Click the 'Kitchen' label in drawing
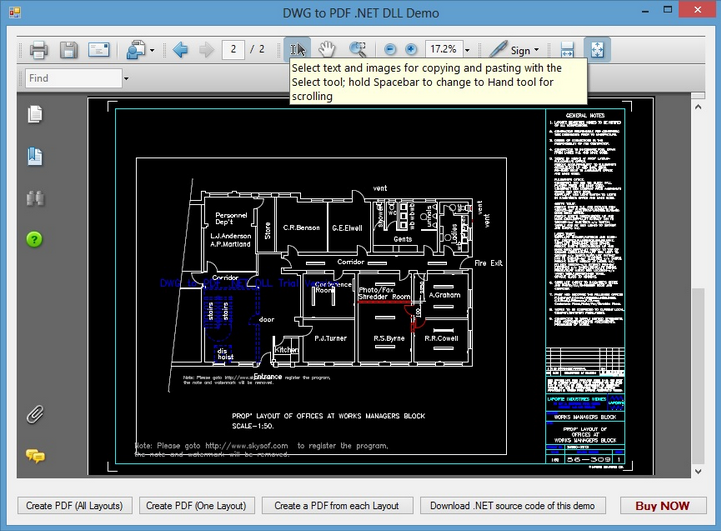This screenshot has width=721, height=531. click(x=286, y=350)
